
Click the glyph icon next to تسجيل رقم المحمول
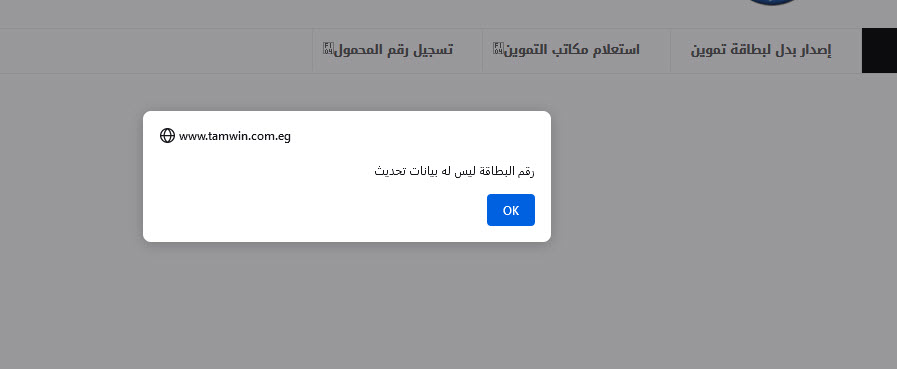tap(328, 48)
